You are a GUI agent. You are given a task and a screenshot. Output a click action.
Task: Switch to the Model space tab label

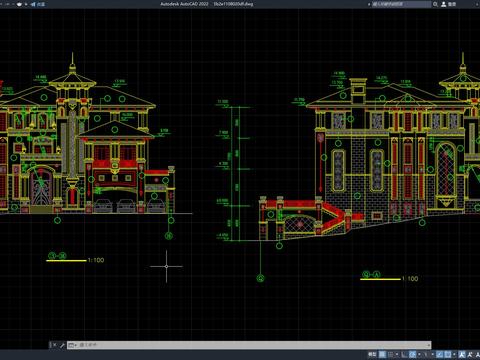(x=372, y=354)
